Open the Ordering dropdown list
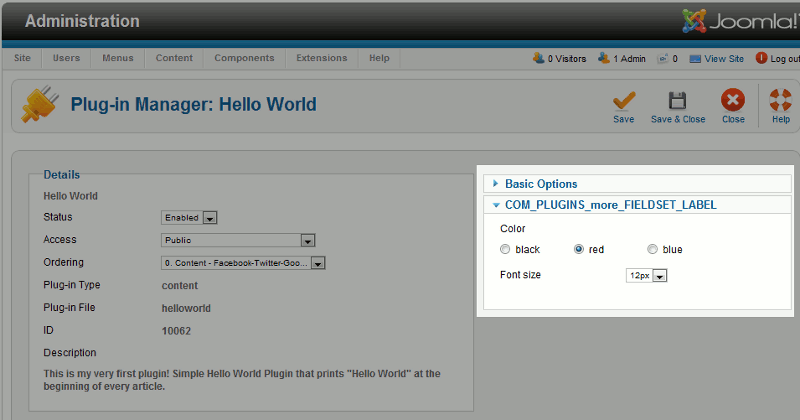Image resolution: width=800 pixels, height=420 pixels. click(x=245, y=263)
